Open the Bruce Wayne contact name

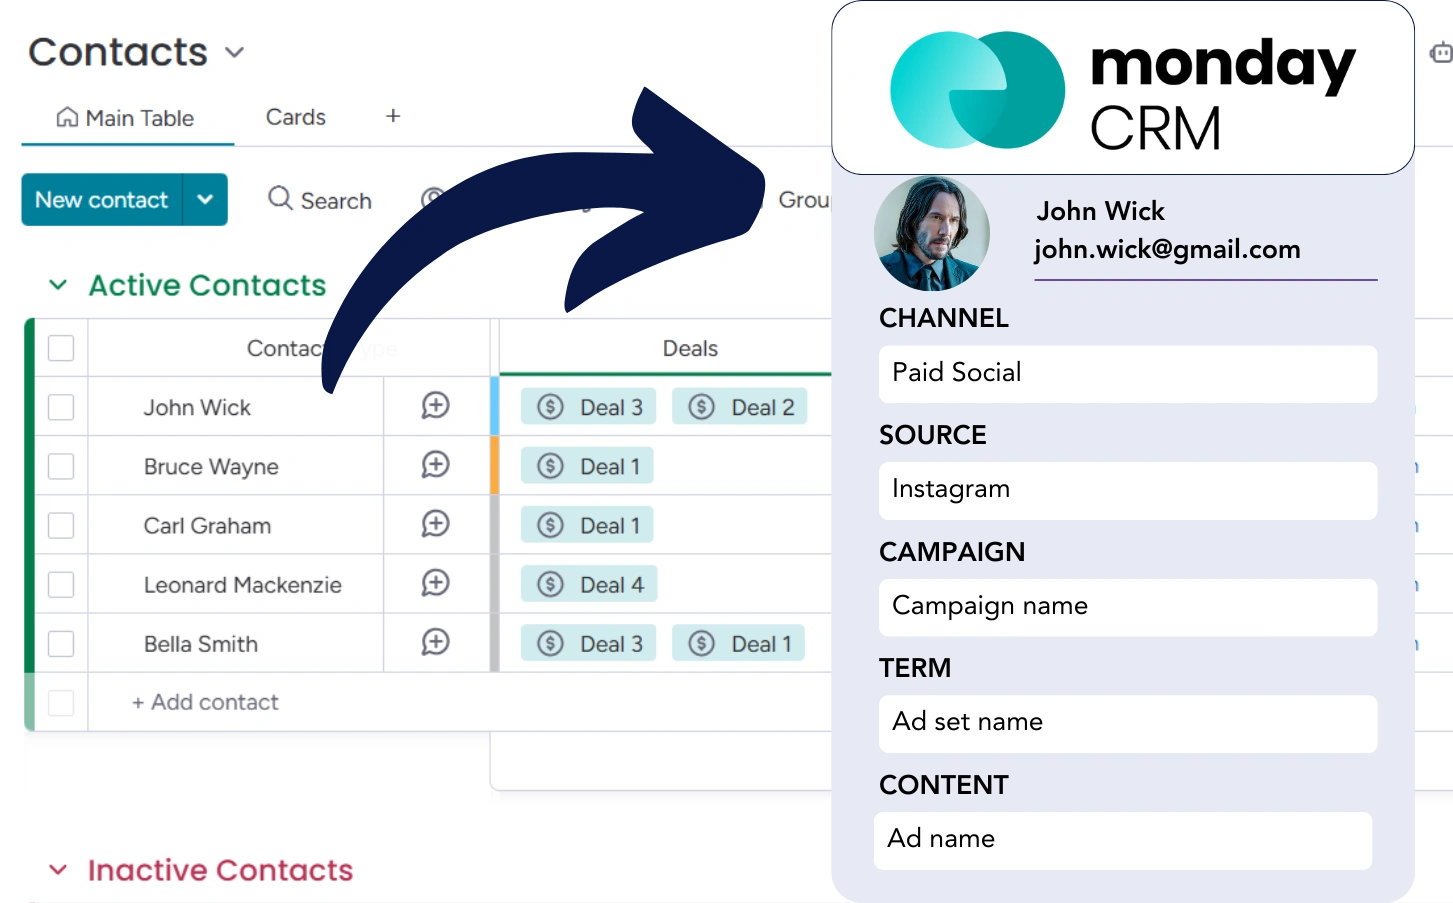[211, 466]
